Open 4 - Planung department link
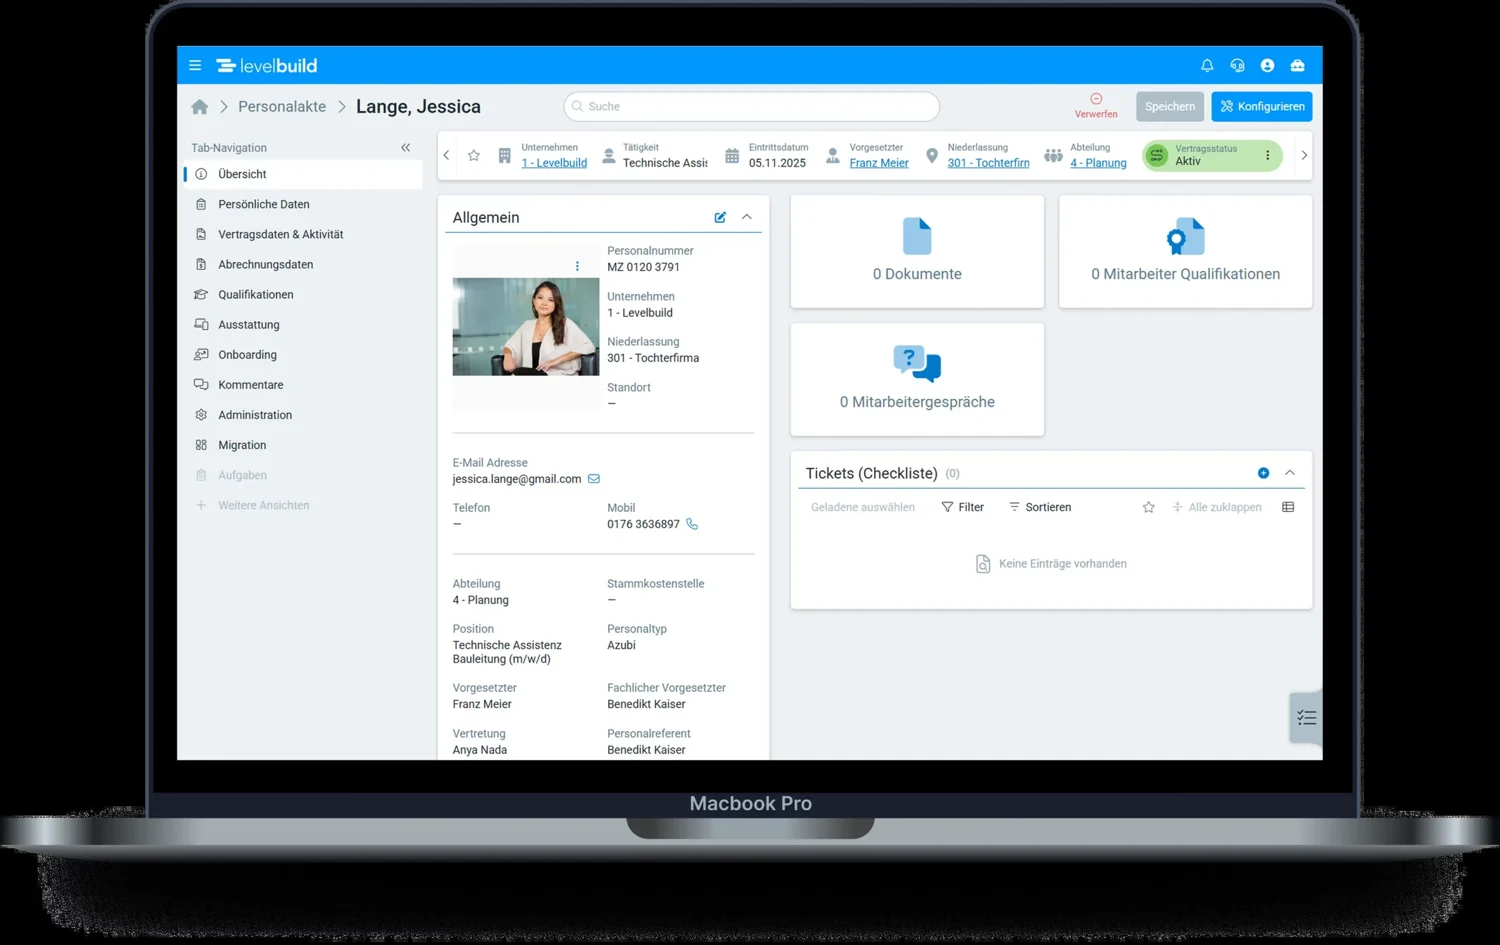1500x945 pixels. coord(1098,163)
